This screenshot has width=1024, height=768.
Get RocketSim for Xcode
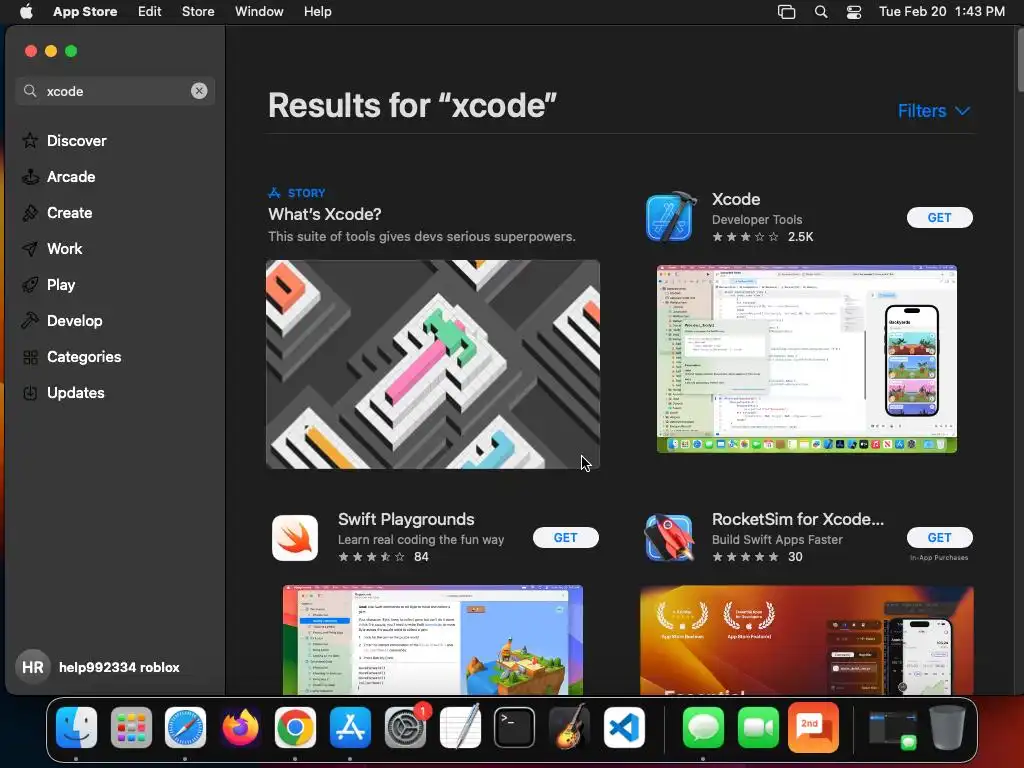[939, 537]
